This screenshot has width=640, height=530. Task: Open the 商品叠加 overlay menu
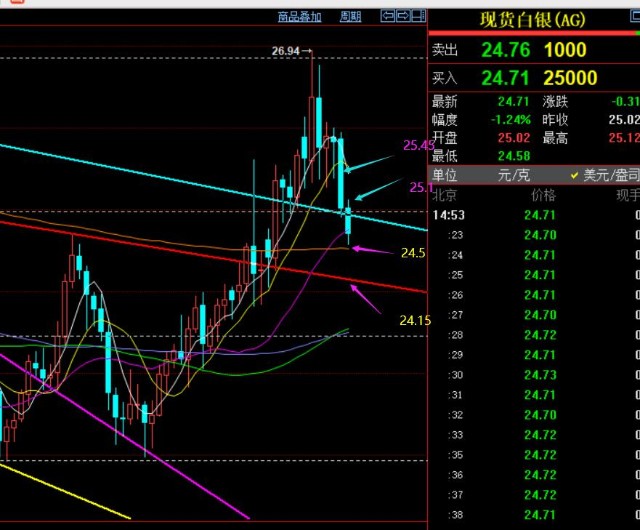[299, 17]
